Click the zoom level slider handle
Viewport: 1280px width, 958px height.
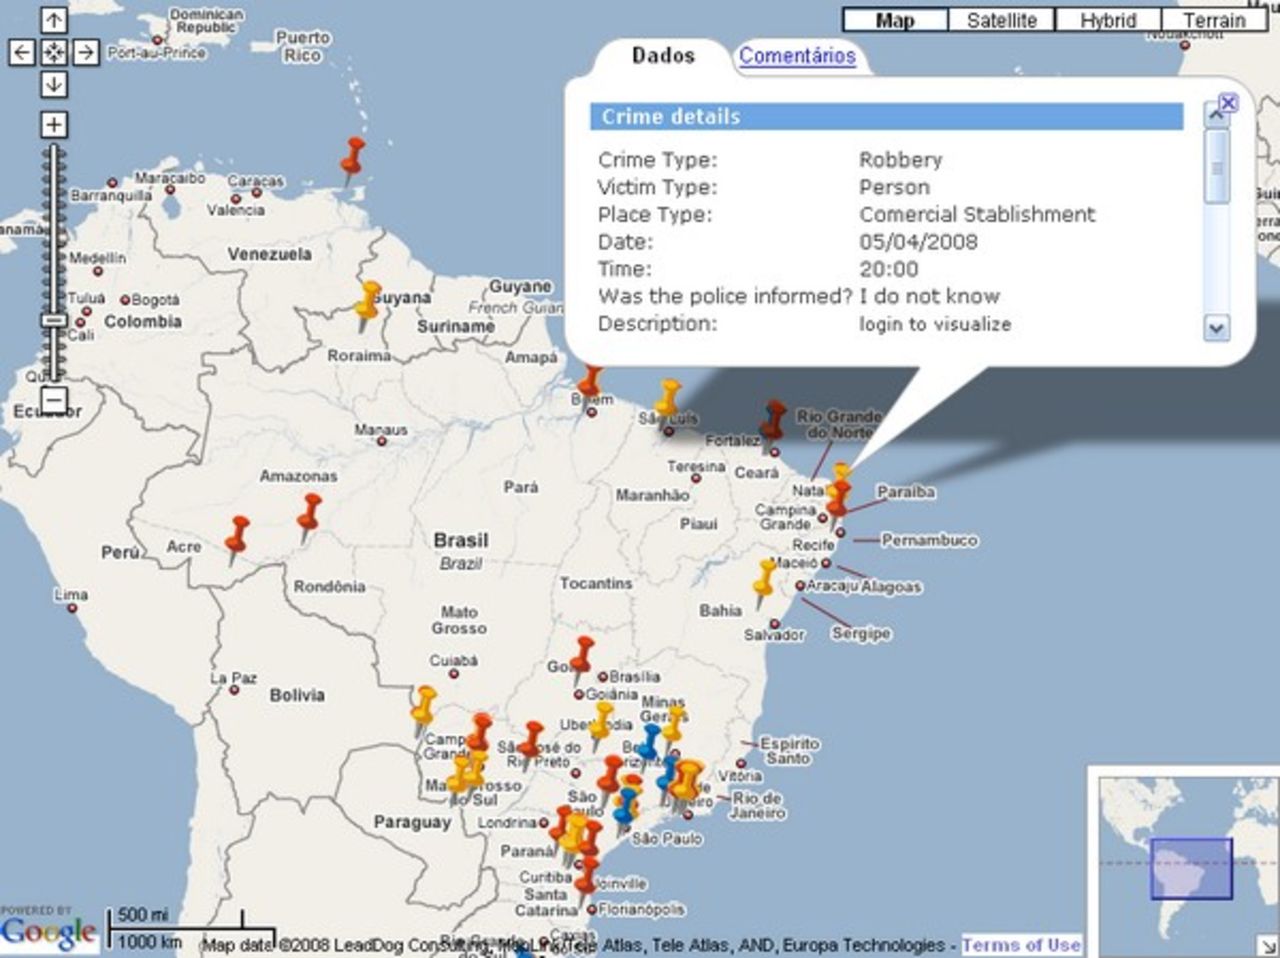(x=53, y=319)
